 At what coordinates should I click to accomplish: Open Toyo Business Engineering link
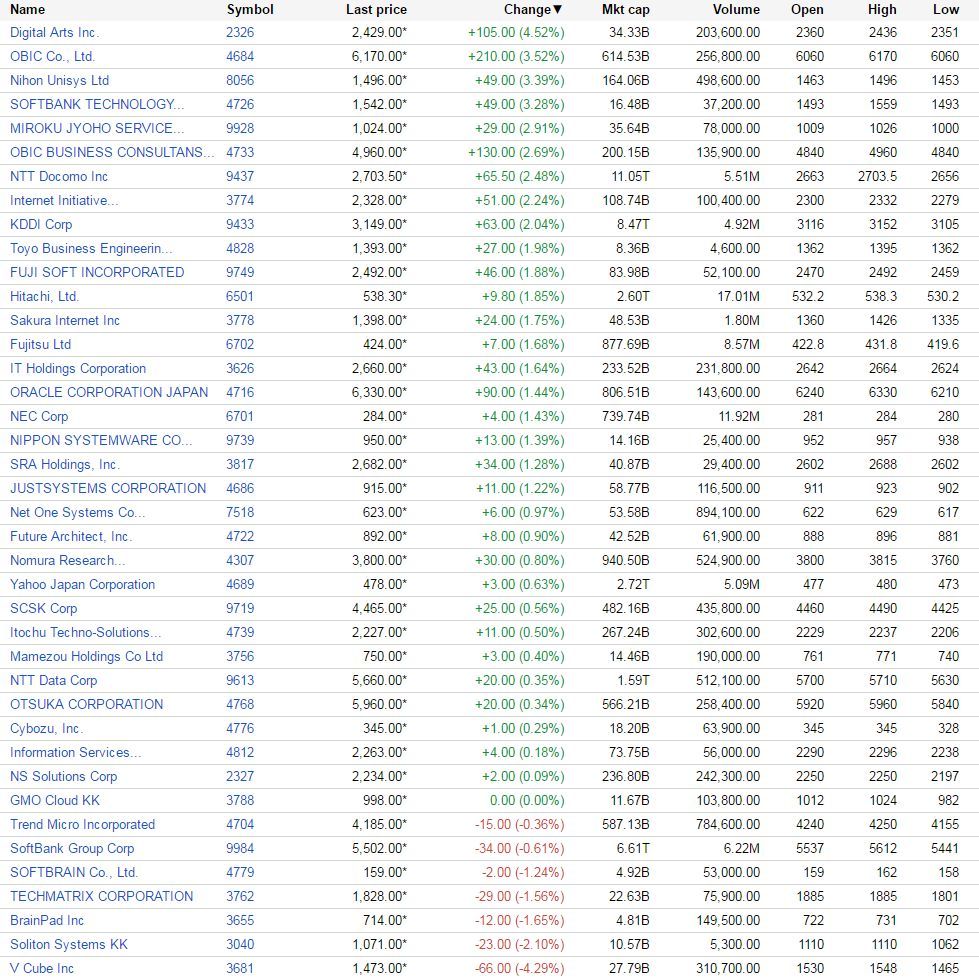pos(91,248)
